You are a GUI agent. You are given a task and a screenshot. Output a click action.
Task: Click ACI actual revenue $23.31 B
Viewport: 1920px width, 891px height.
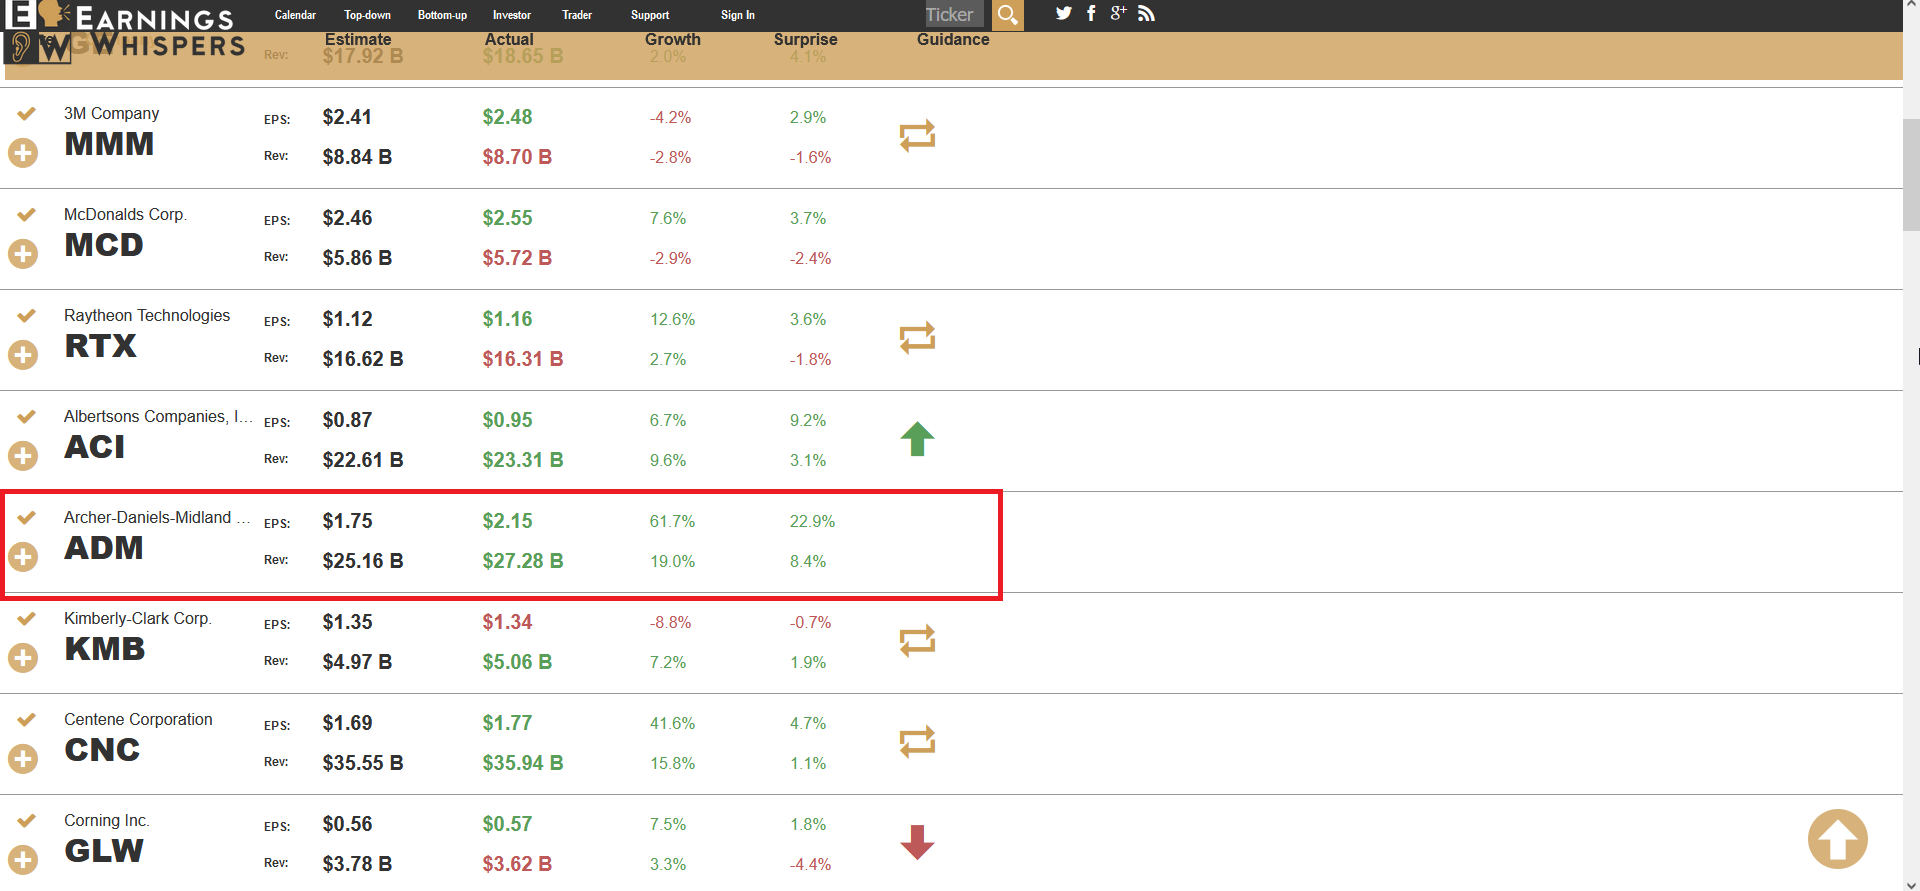click(x=523, y=460)
